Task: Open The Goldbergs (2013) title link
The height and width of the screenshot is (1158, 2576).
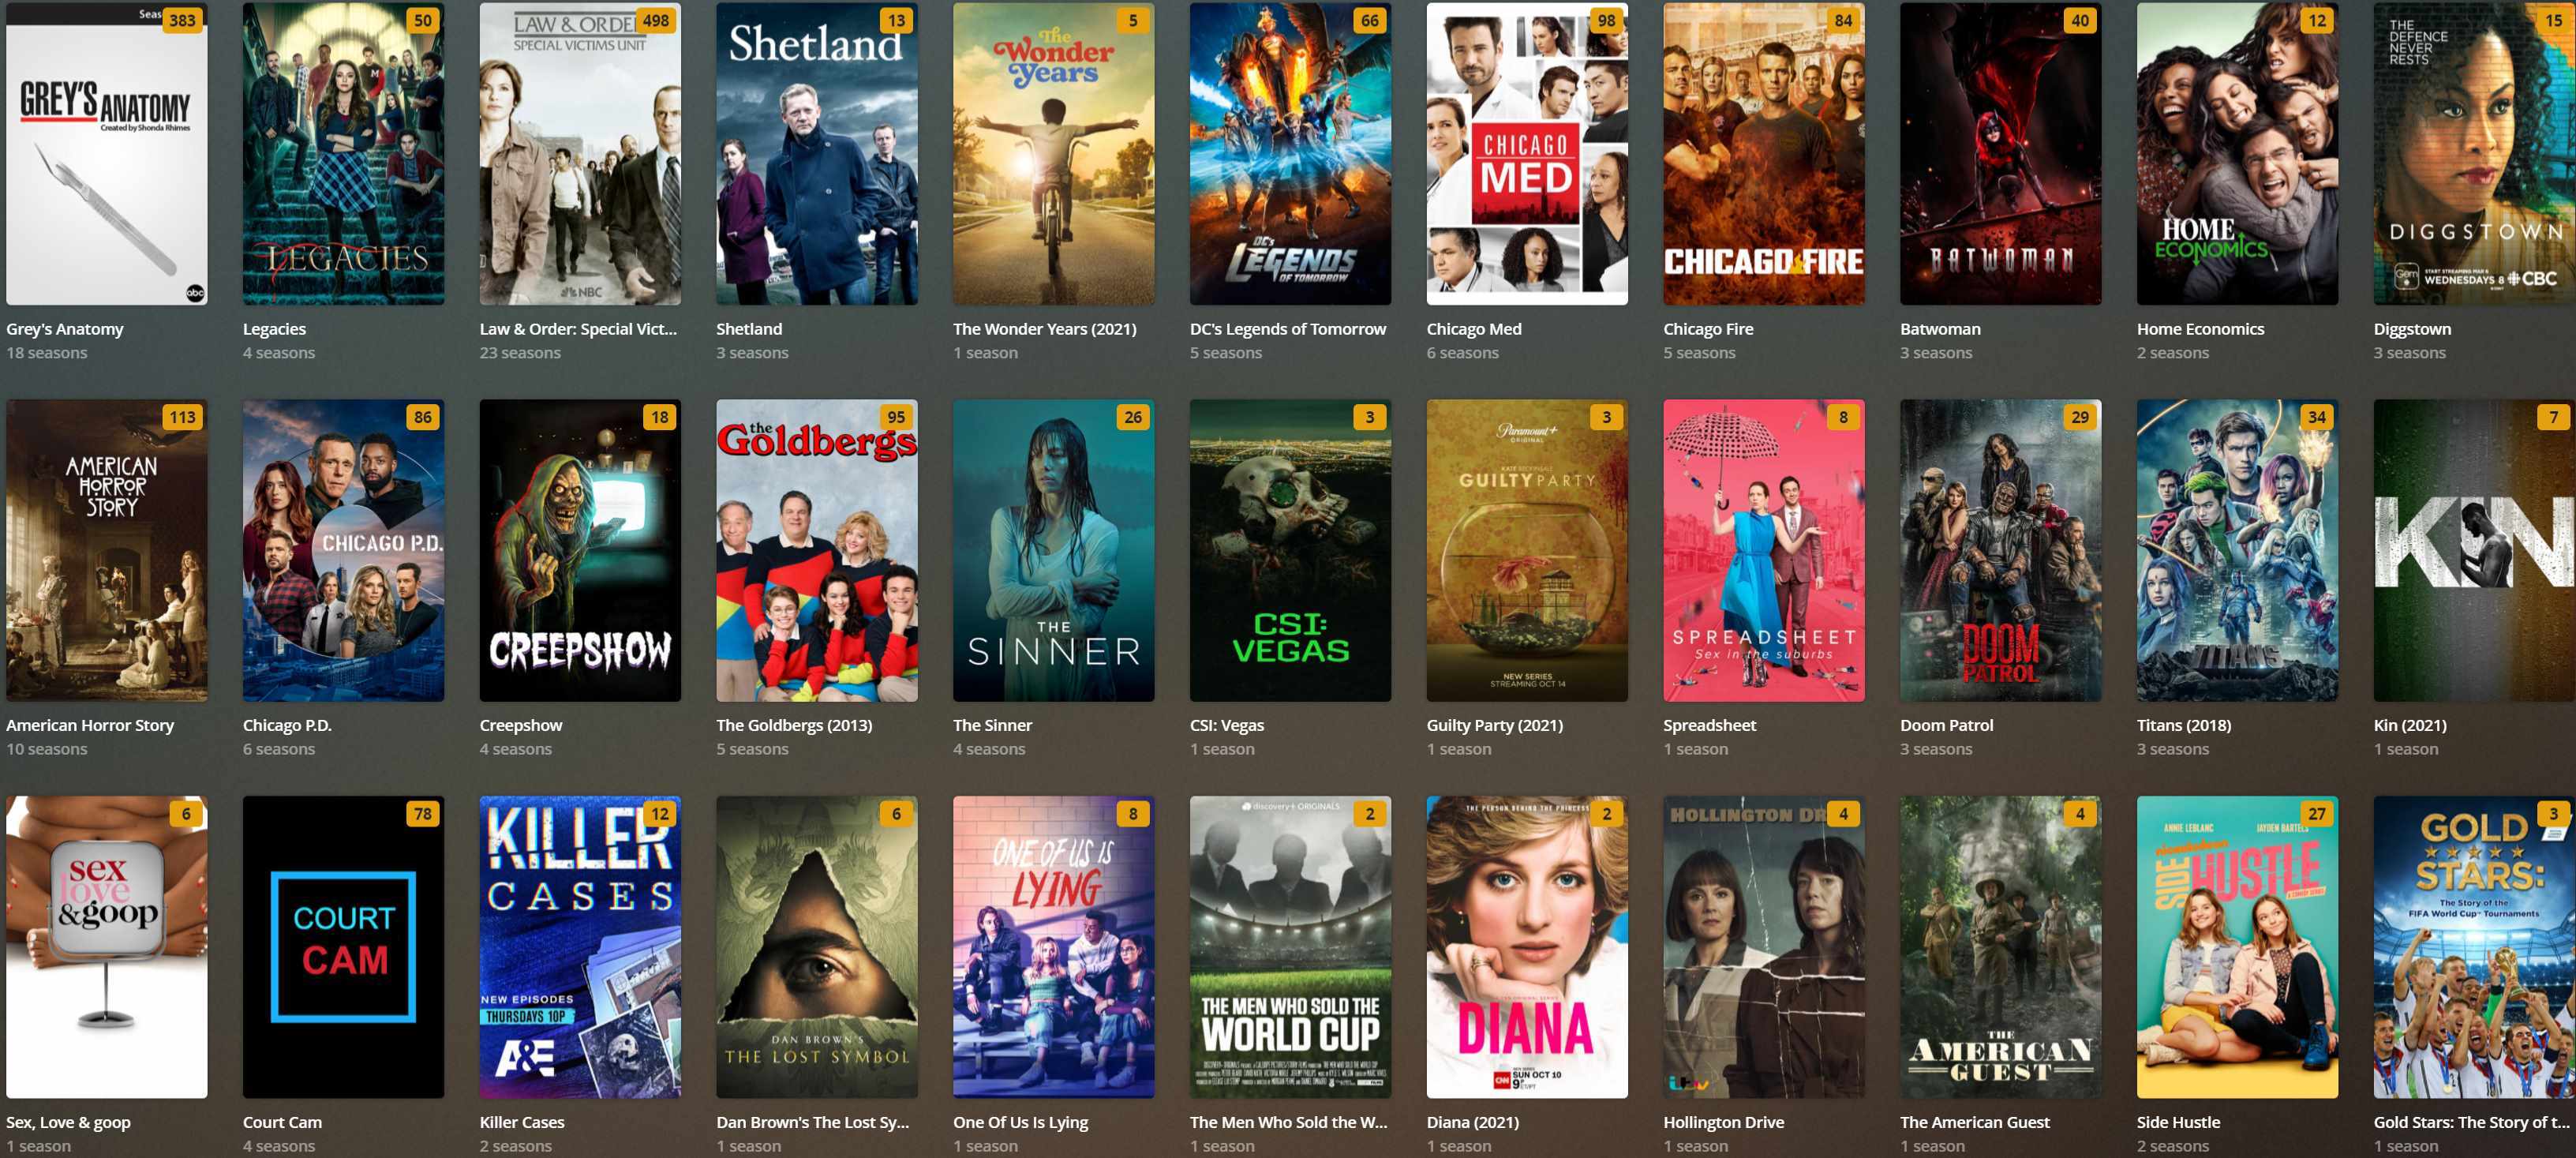Action: pyautogui.click(x=794, y=725)
